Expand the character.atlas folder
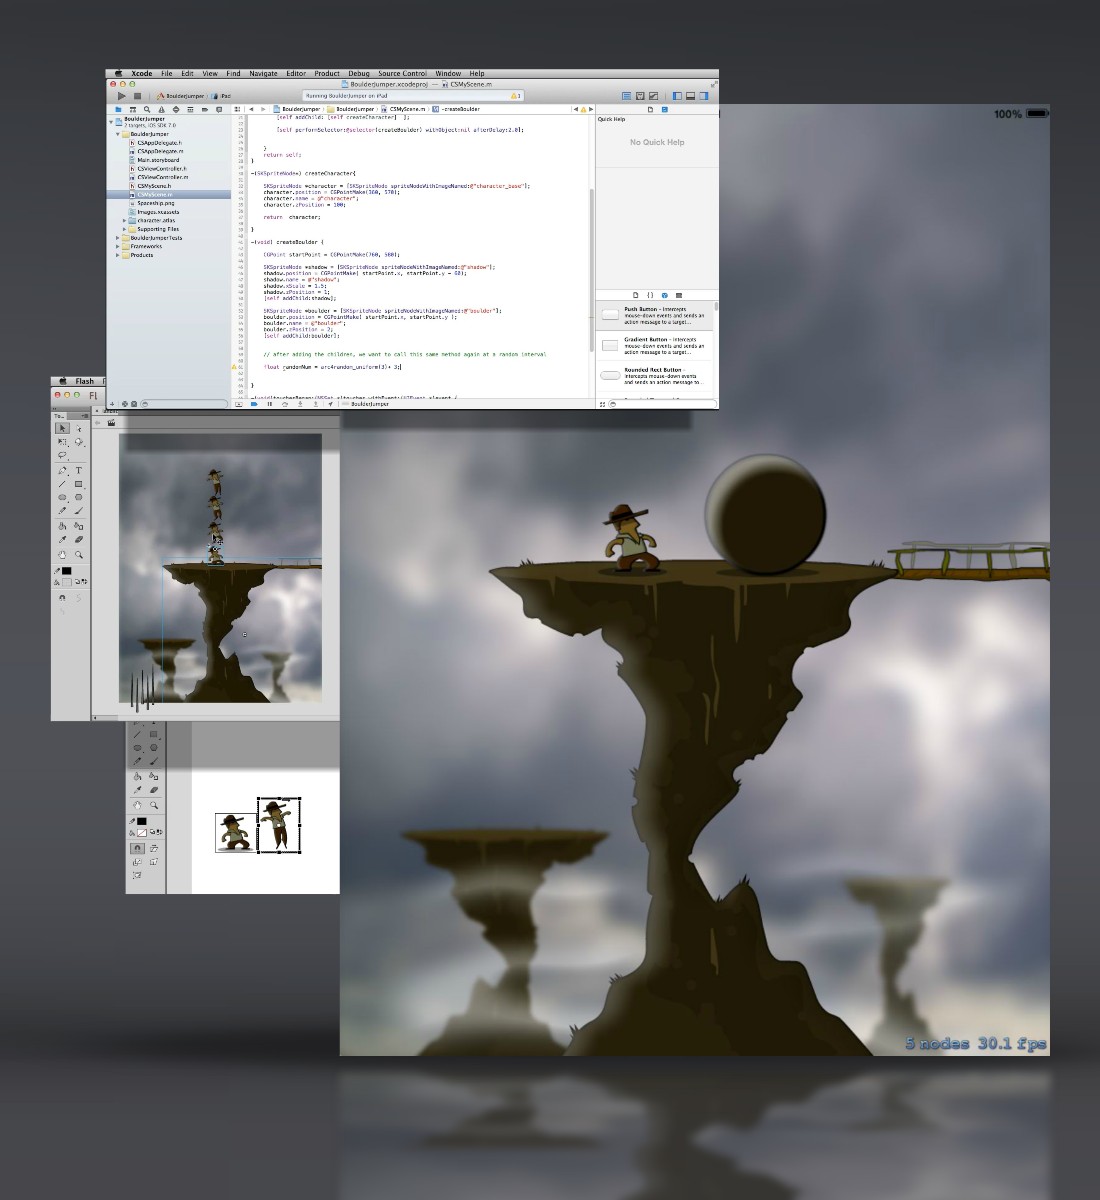This screenshot has height=1200, width=1100. (124, 220)
